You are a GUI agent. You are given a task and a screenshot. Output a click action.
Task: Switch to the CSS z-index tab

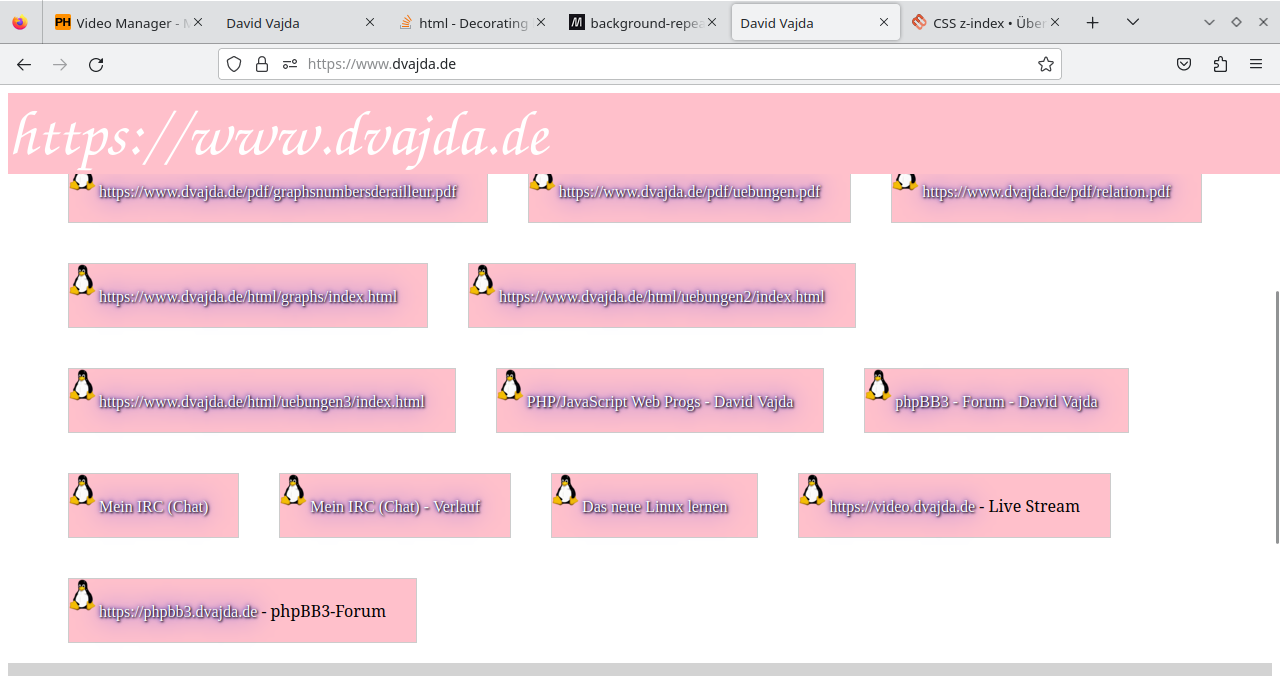tap(980, 22)
